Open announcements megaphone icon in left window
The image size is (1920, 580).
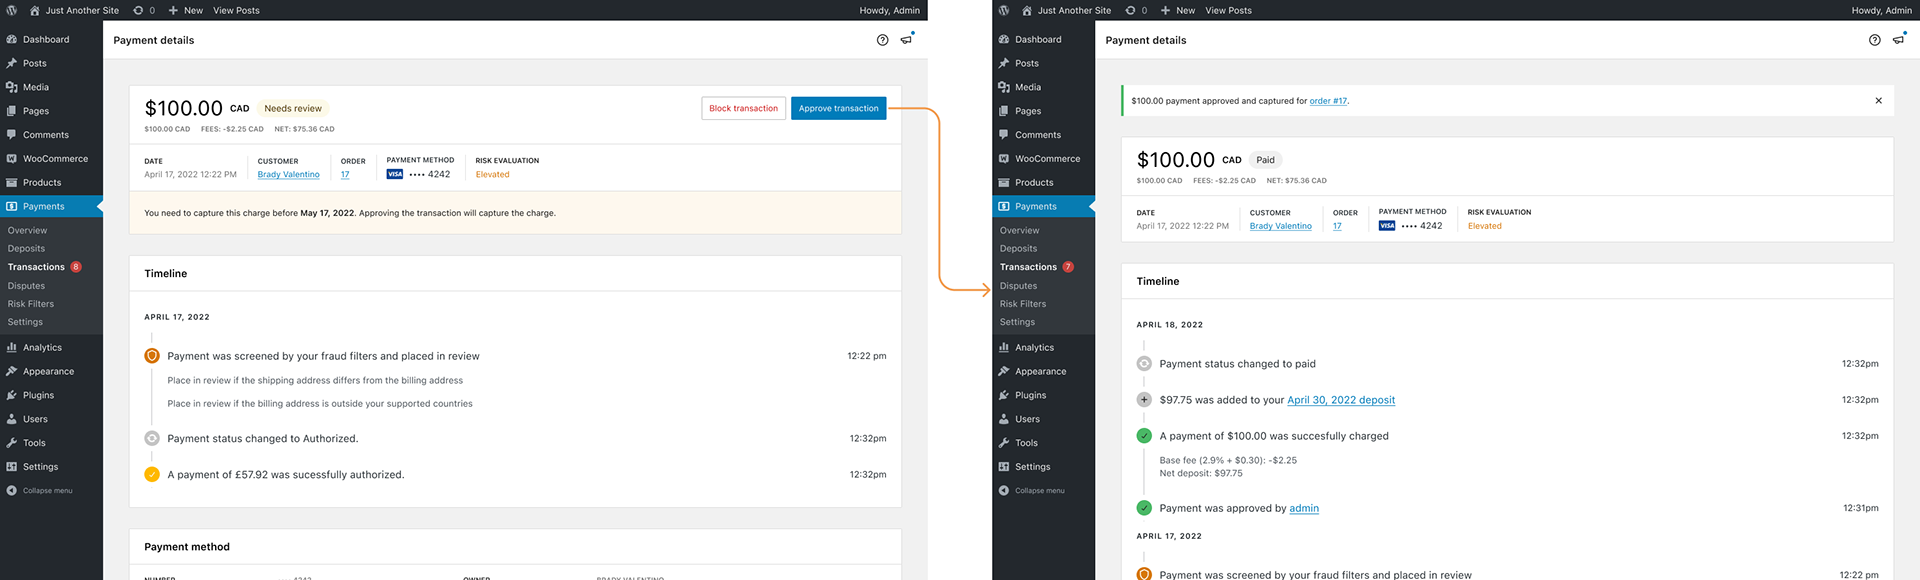click(x=906, y=40)
